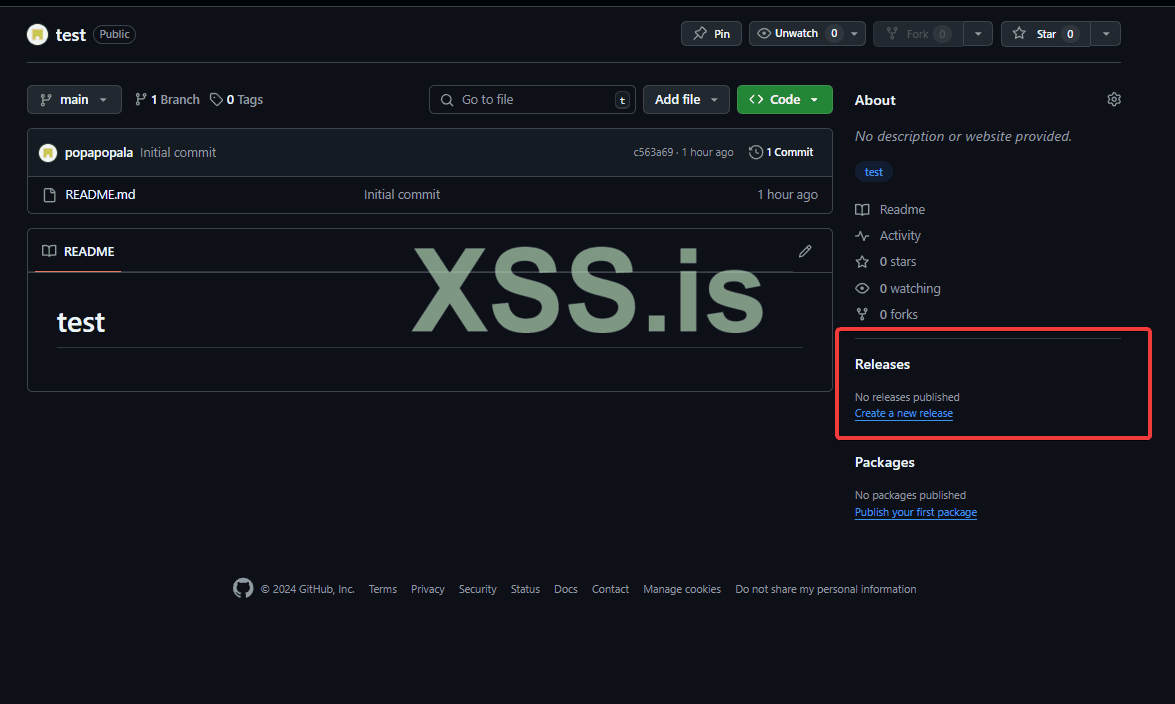Click the repository owner avatar next to test
The image size is (1175, 704).
[37, 34]
